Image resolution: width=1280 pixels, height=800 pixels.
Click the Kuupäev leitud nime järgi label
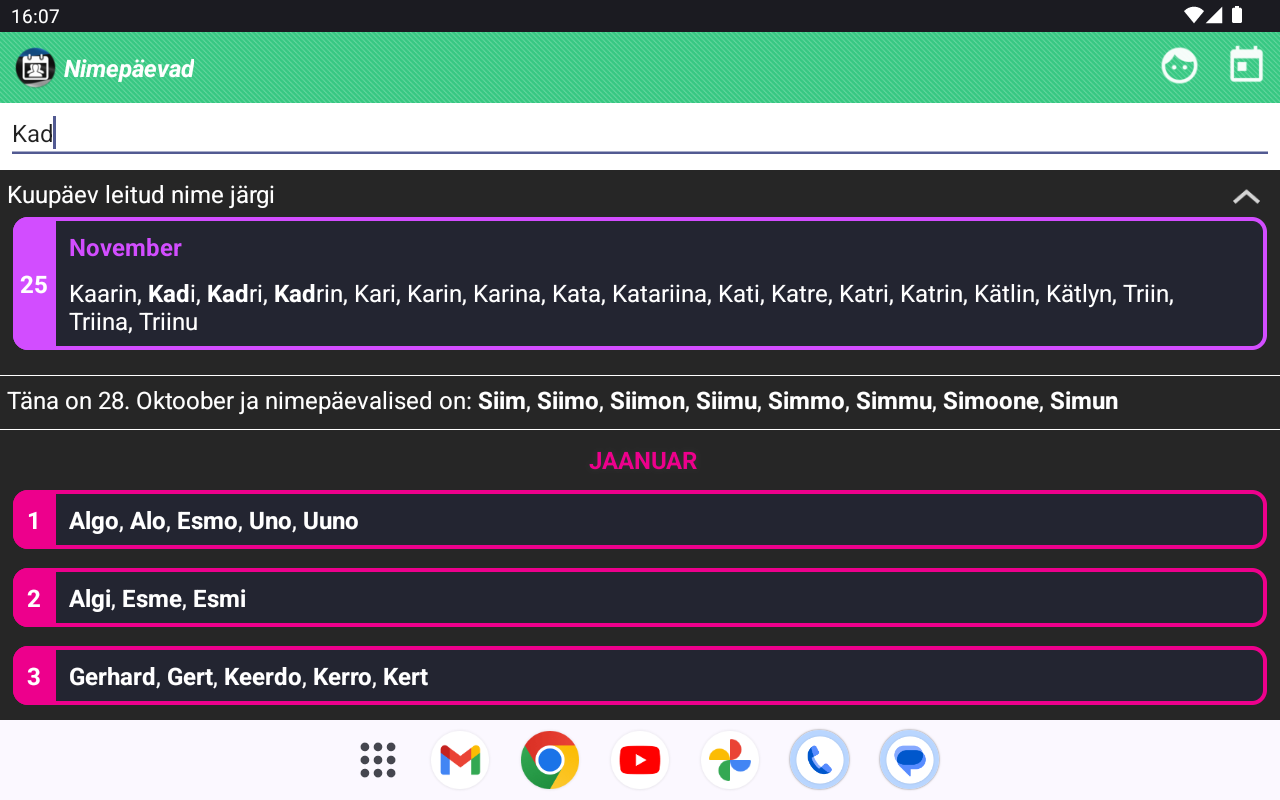coord(141,195)
